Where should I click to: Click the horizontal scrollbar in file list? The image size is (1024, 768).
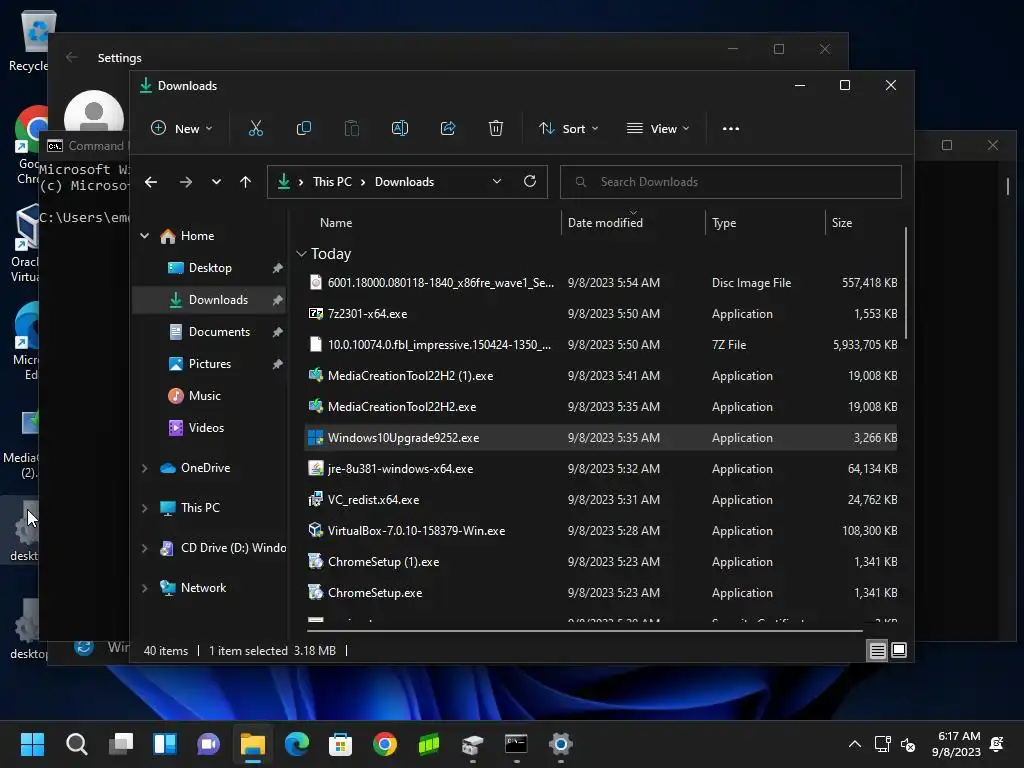pyautogui.click(x=584, y=632)
